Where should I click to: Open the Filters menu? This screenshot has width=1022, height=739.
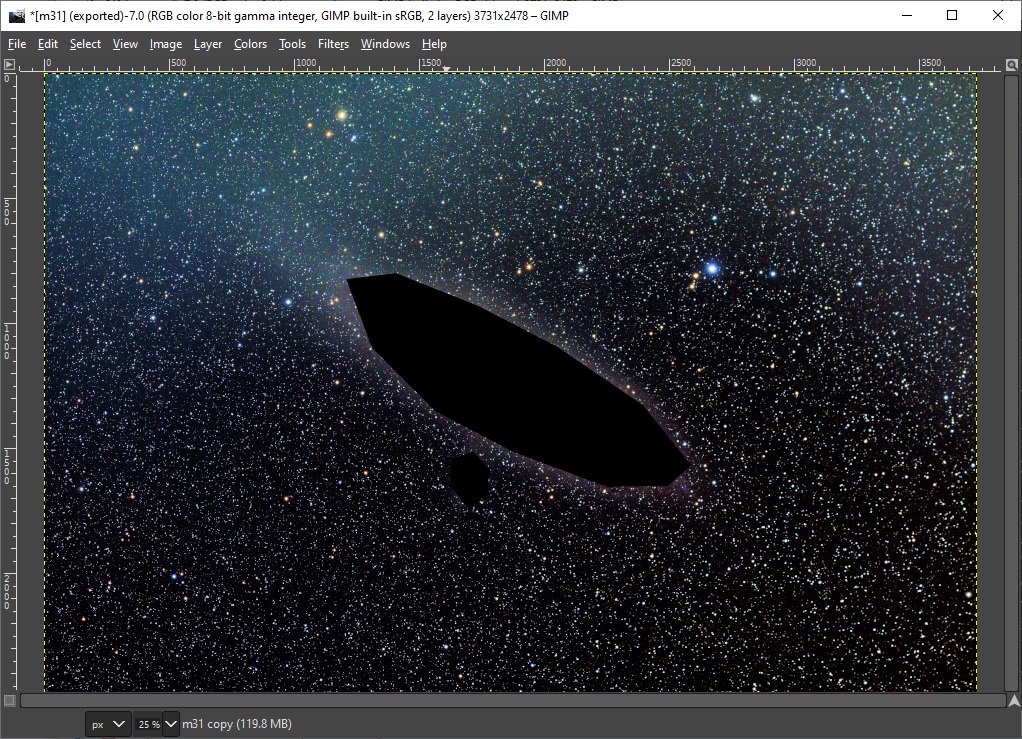tap(333, 44)
